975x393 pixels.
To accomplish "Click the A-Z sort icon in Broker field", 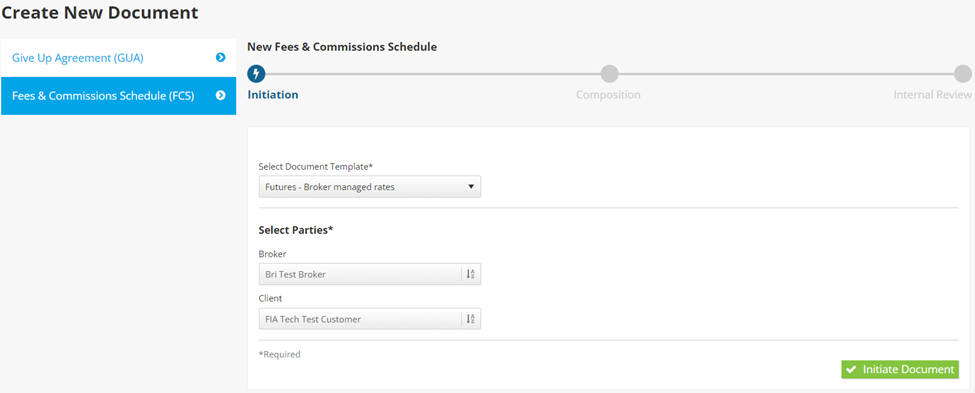I will (471, 274).
